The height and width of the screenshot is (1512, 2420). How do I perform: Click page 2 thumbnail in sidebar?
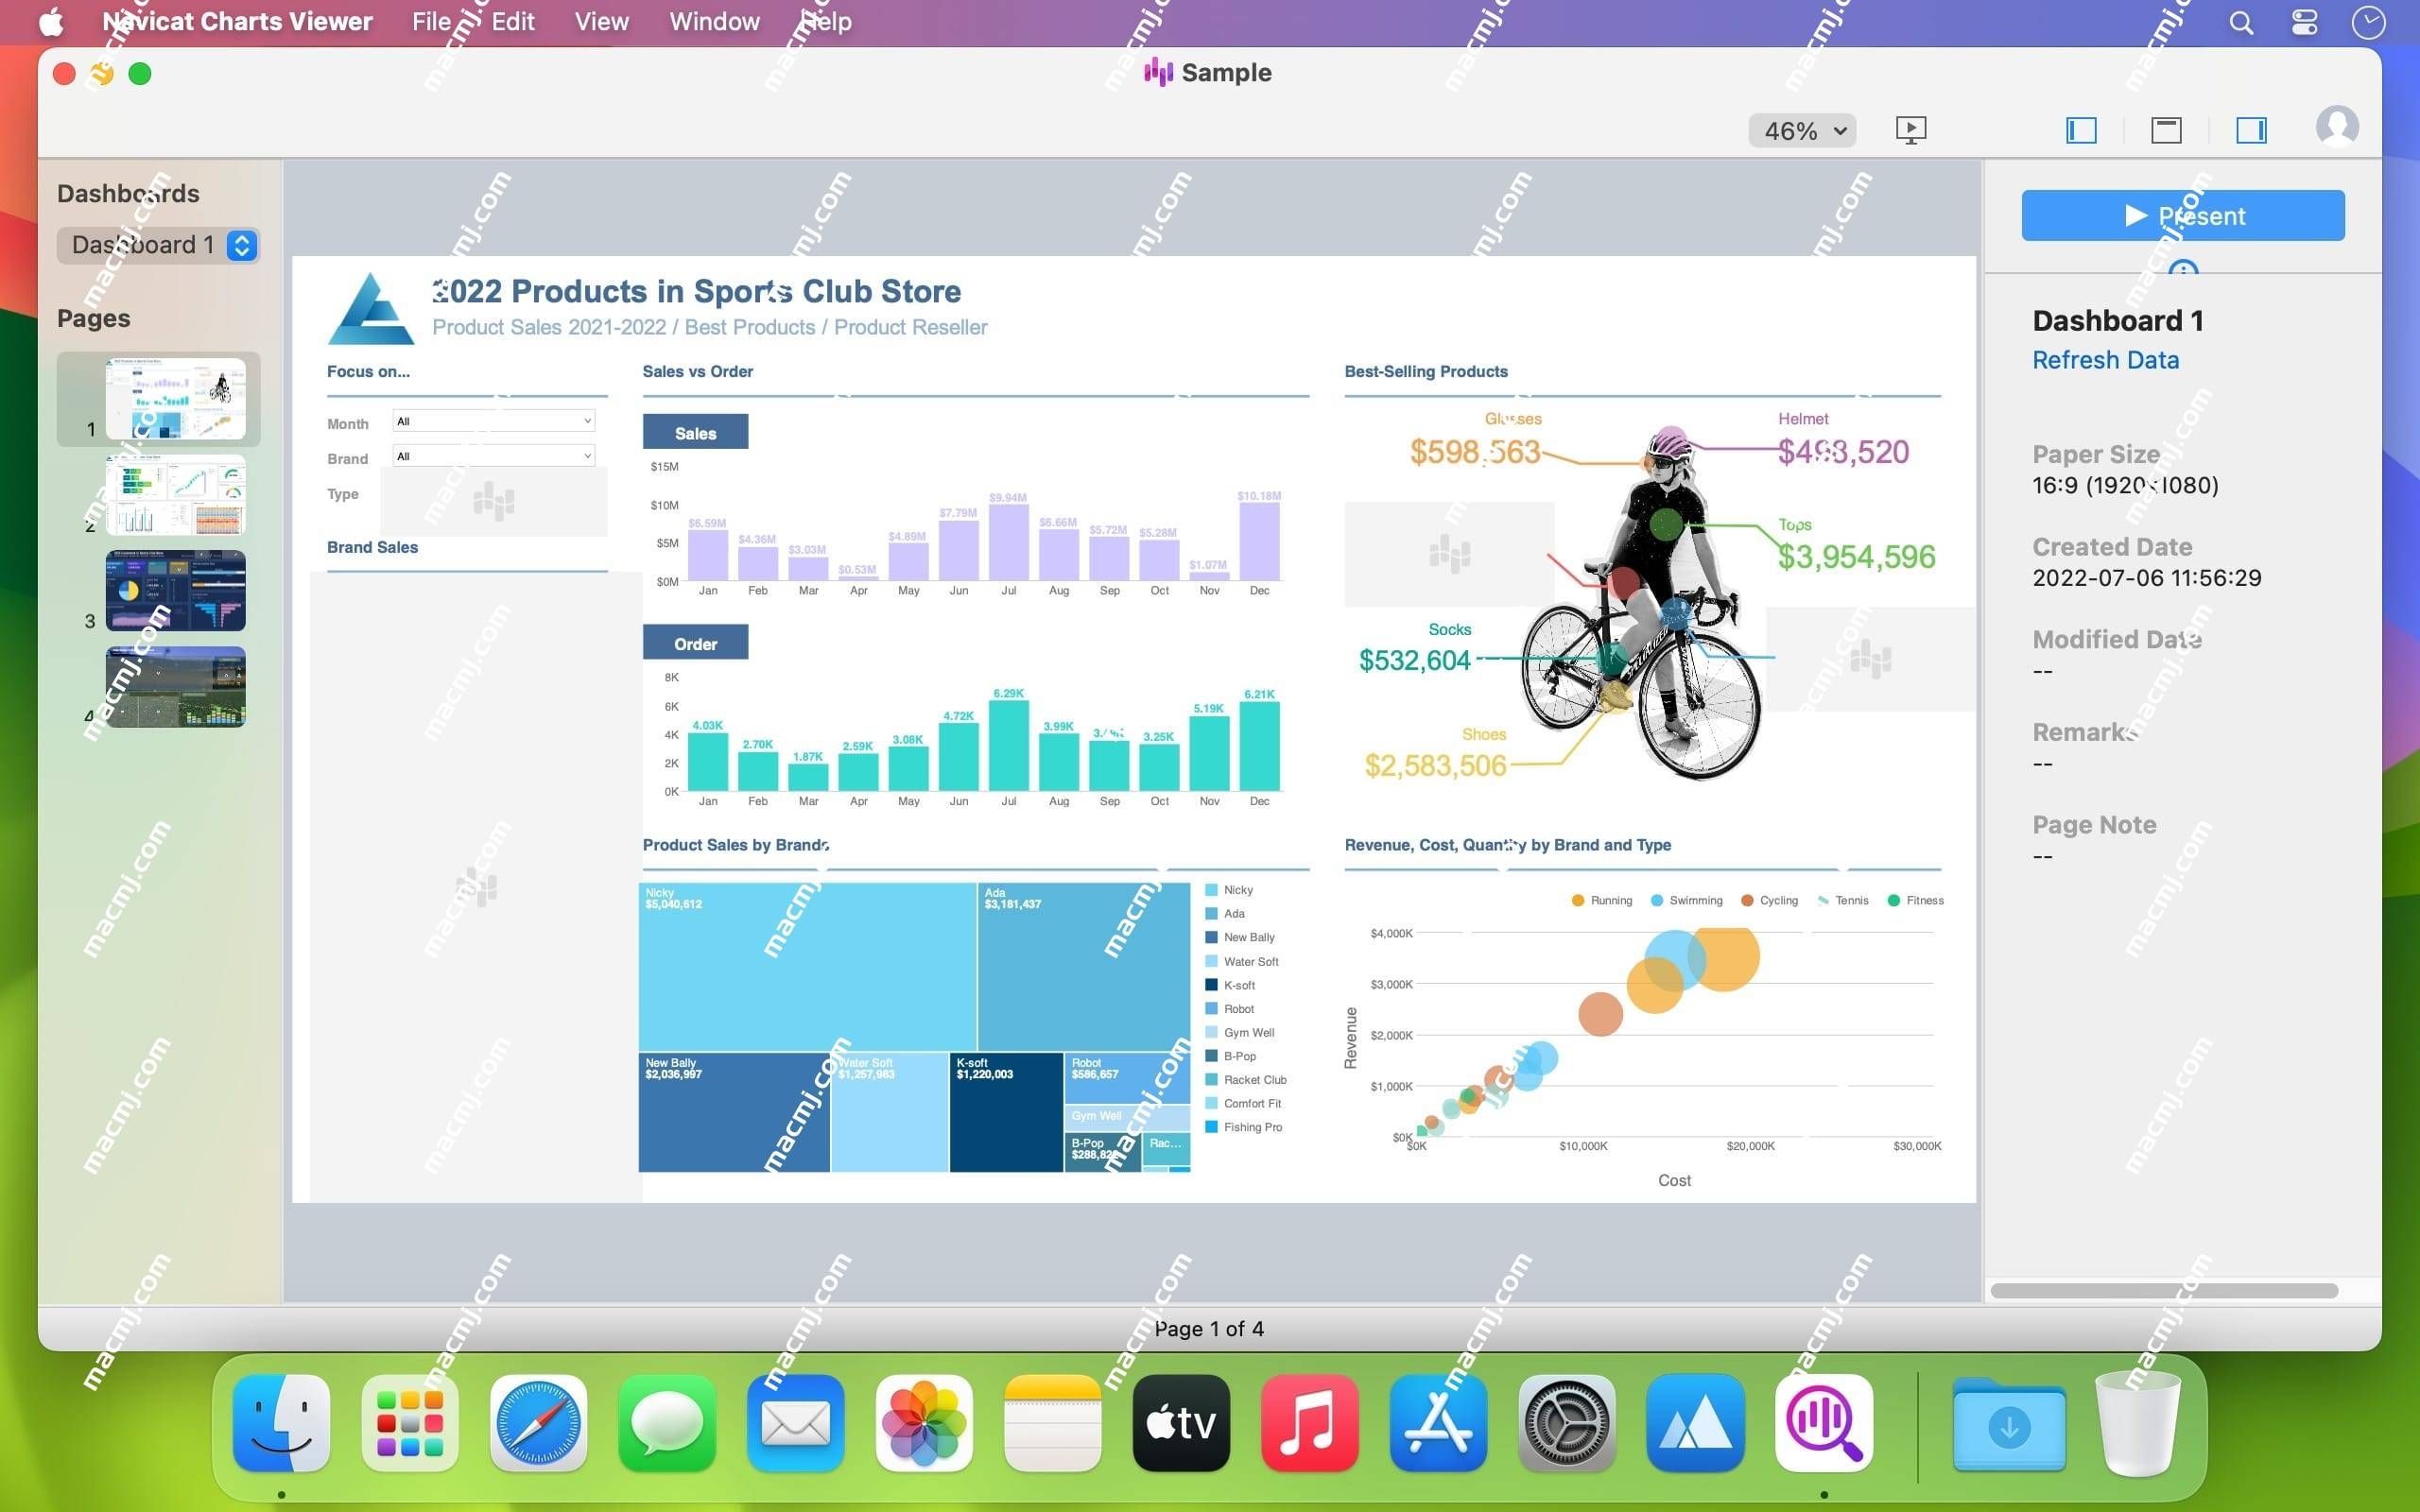pos(174,491)
